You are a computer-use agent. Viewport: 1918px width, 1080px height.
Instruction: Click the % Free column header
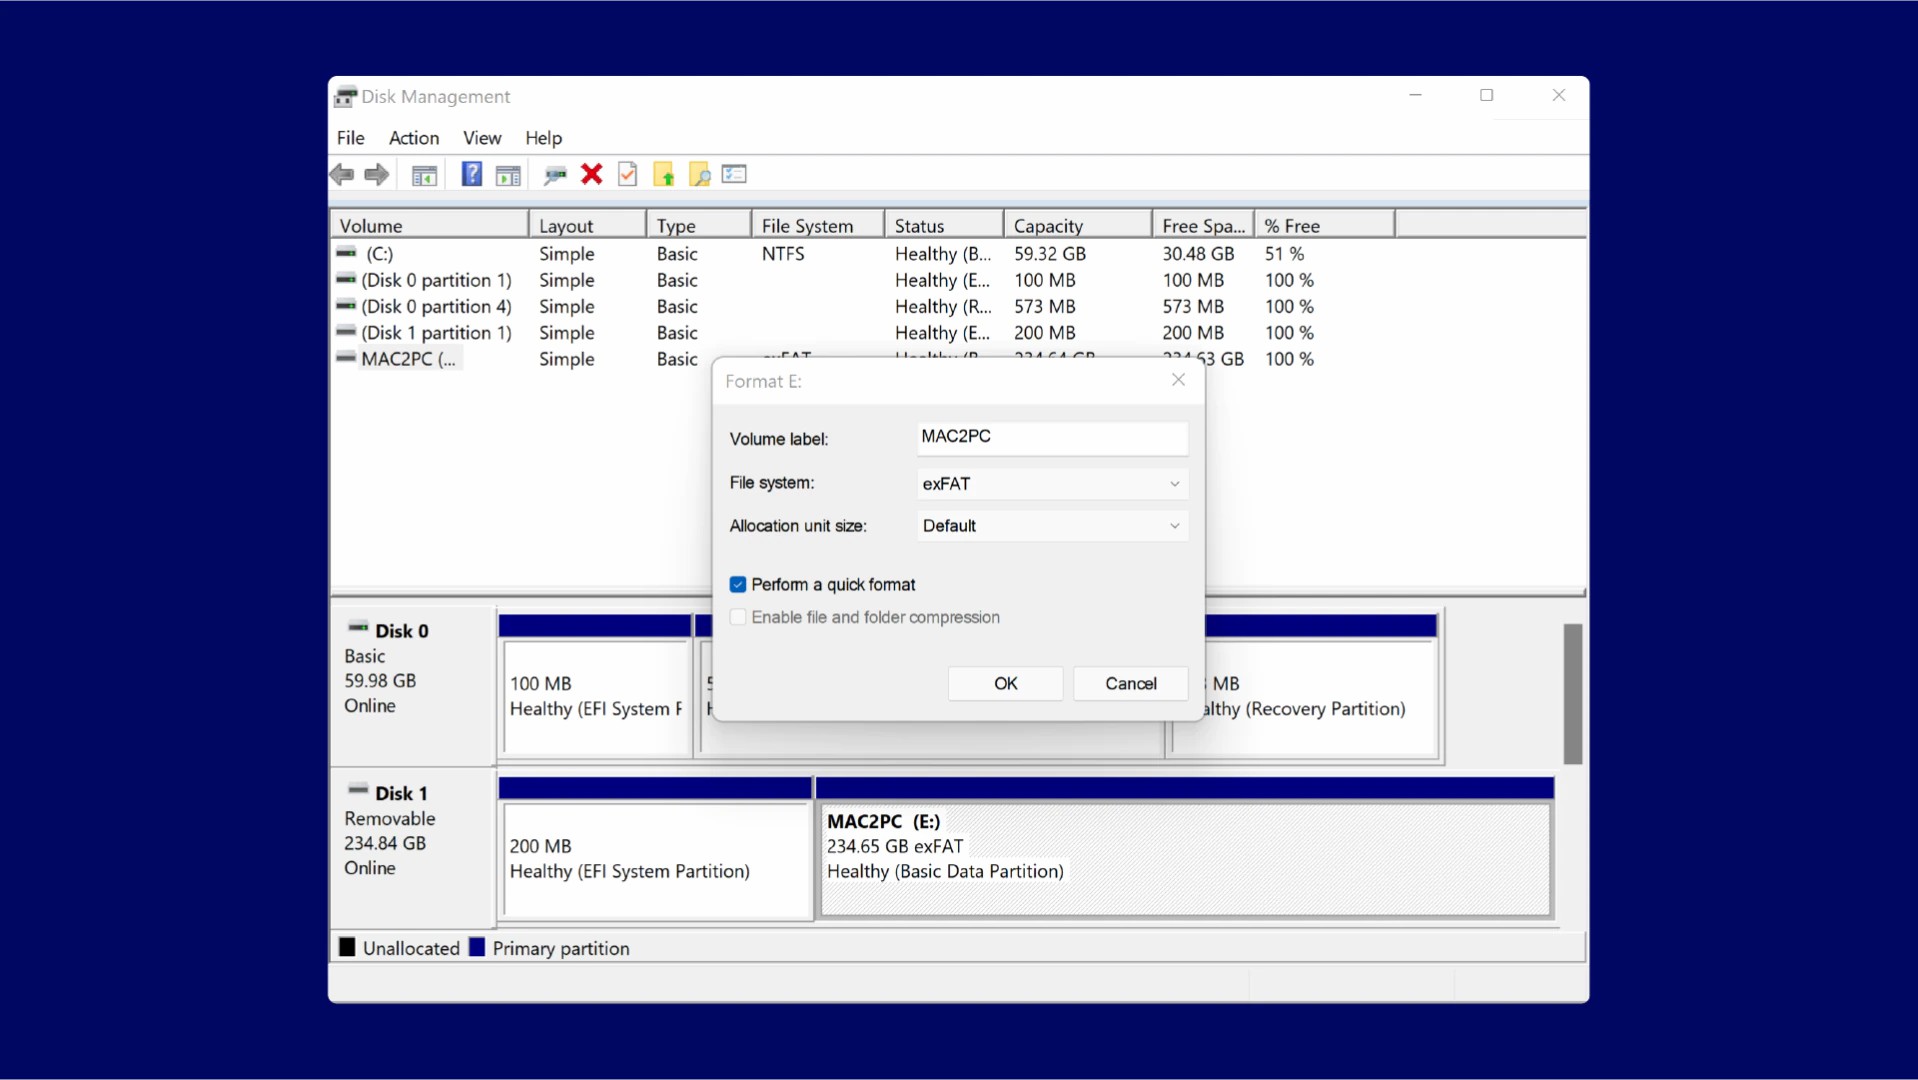(1325, 226)
